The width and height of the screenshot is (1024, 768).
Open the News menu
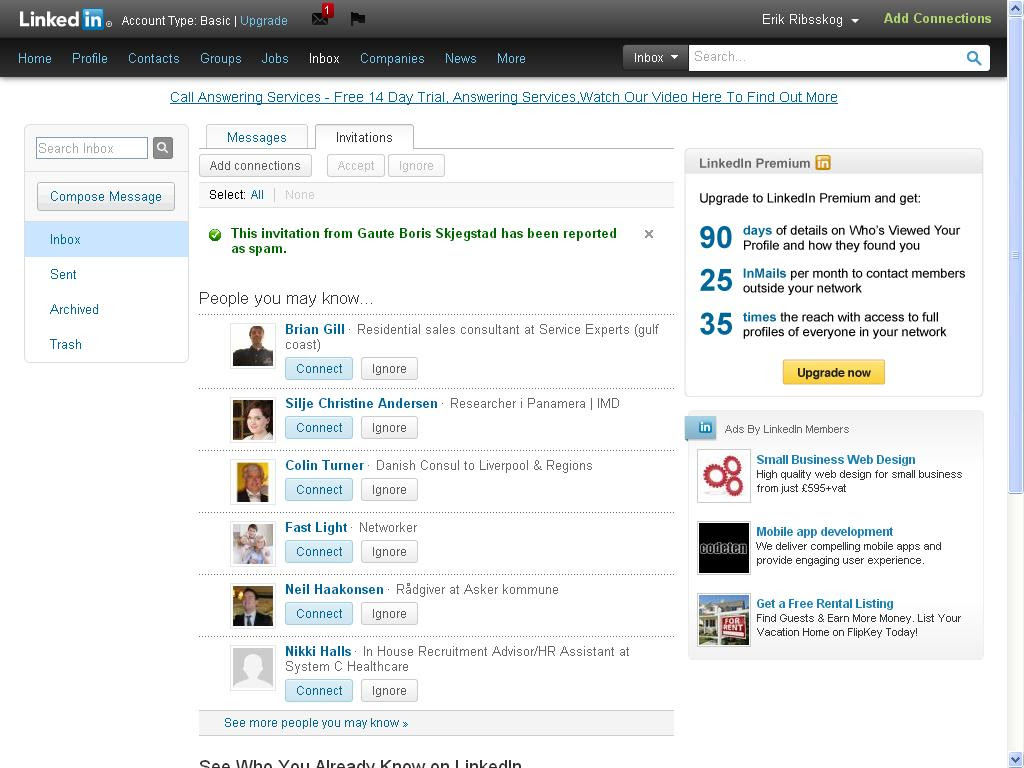pos(460,58)
